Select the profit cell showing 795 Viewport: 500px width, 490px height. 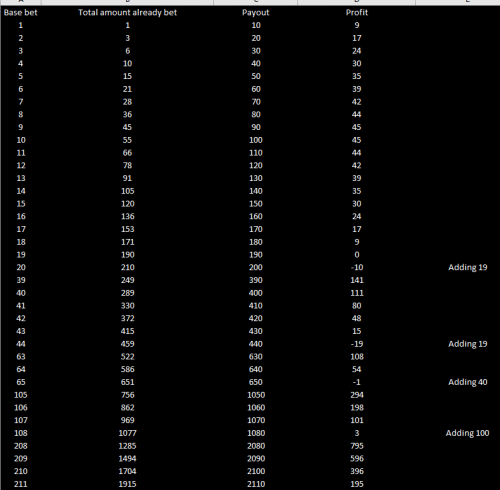coord(357,446)
